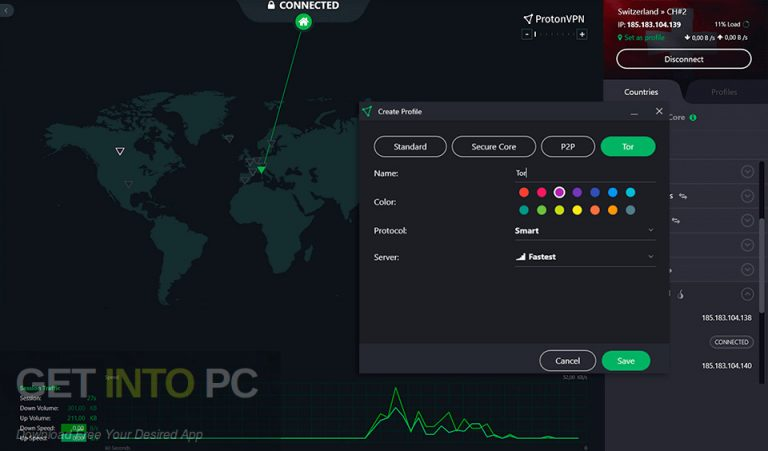
Task: Minimize the Create Profile dialog
Action: pos(634,113)
